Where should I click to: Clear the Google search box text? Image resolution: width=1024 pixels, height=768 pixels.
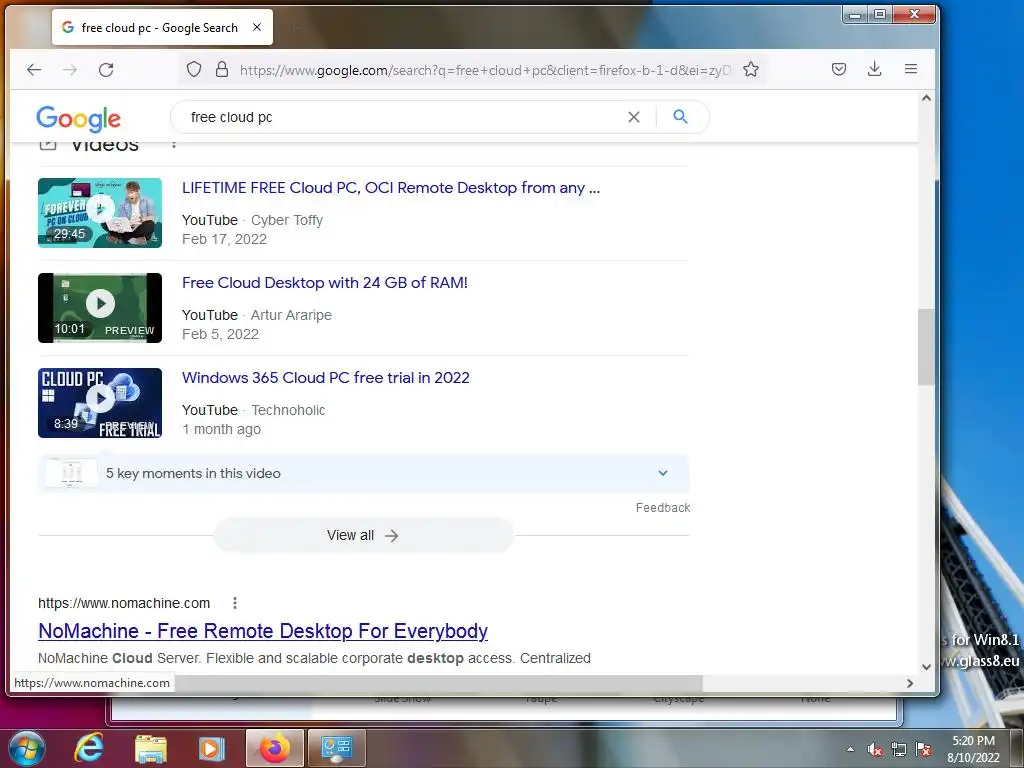(x=633, y=117)
